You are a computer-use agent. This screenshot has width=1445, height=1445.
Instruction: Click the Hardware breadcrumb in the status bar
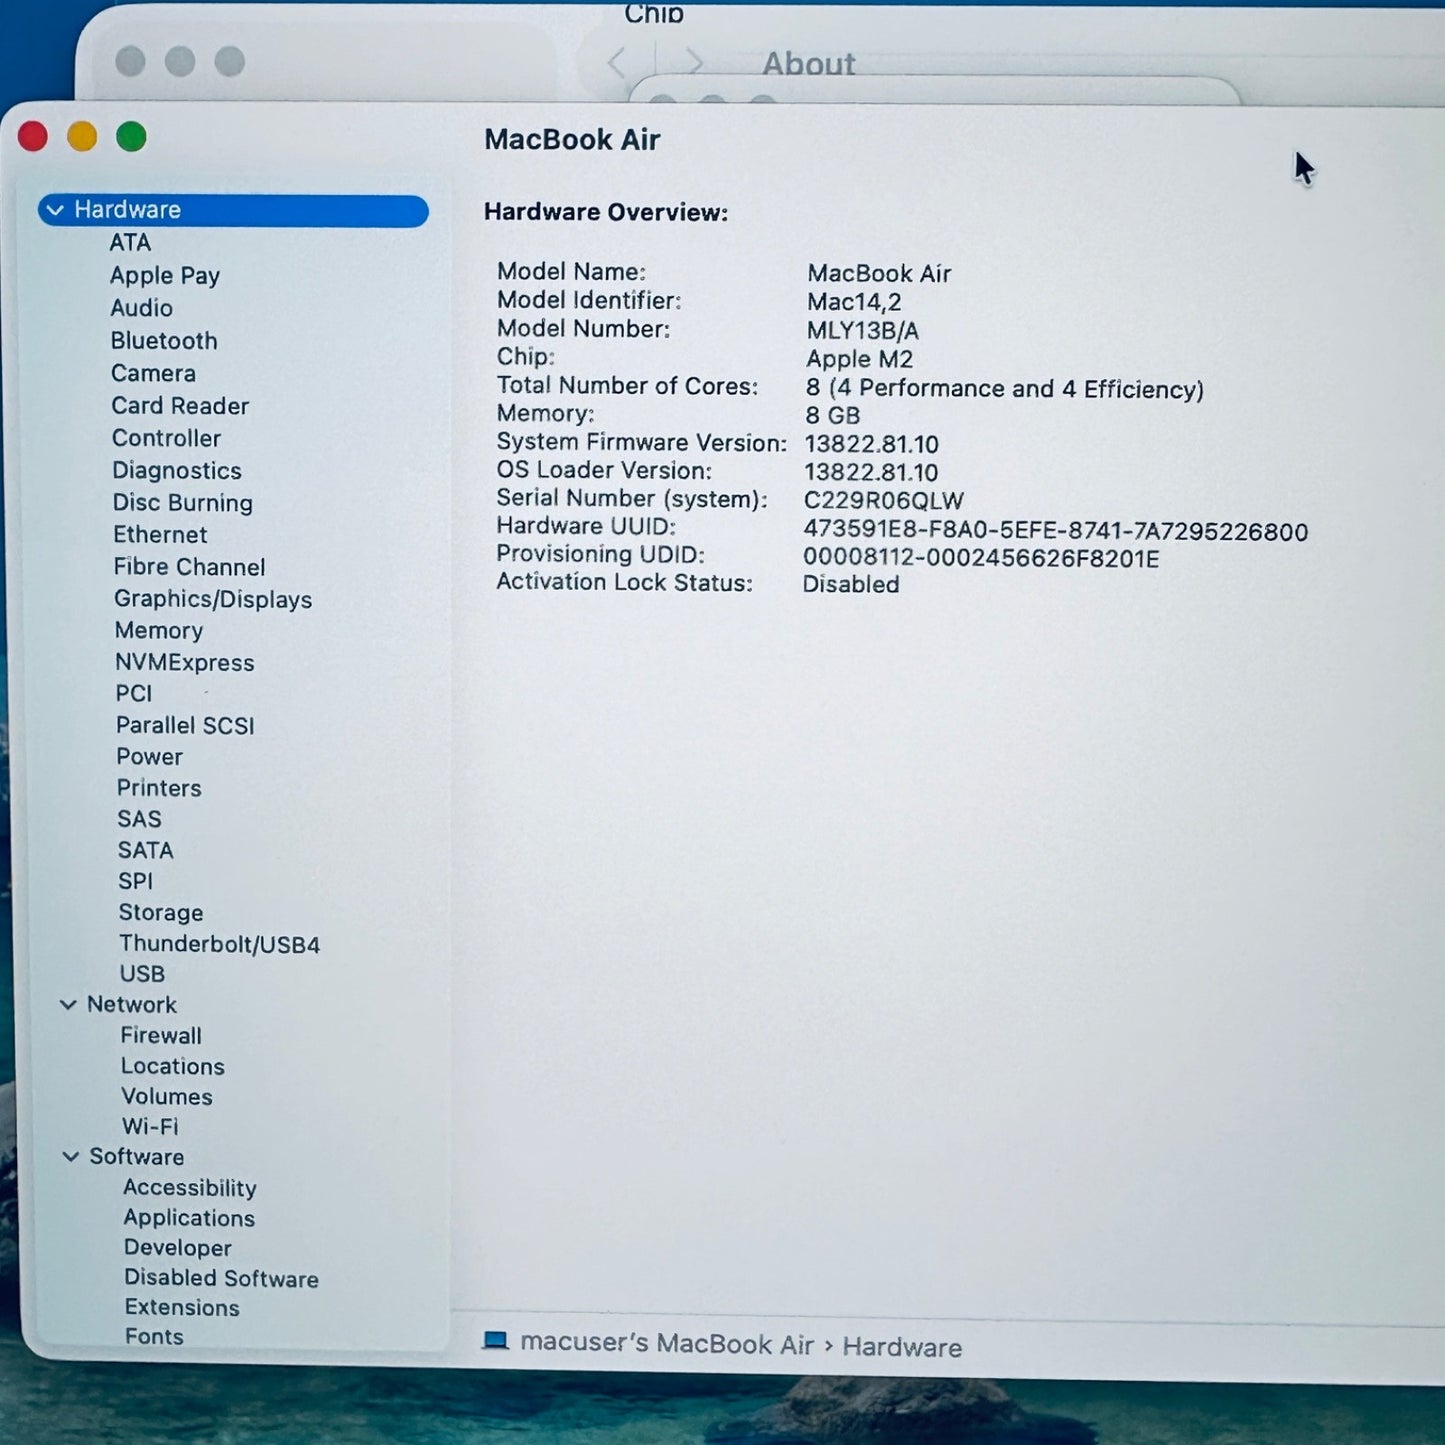(901, 1347)
